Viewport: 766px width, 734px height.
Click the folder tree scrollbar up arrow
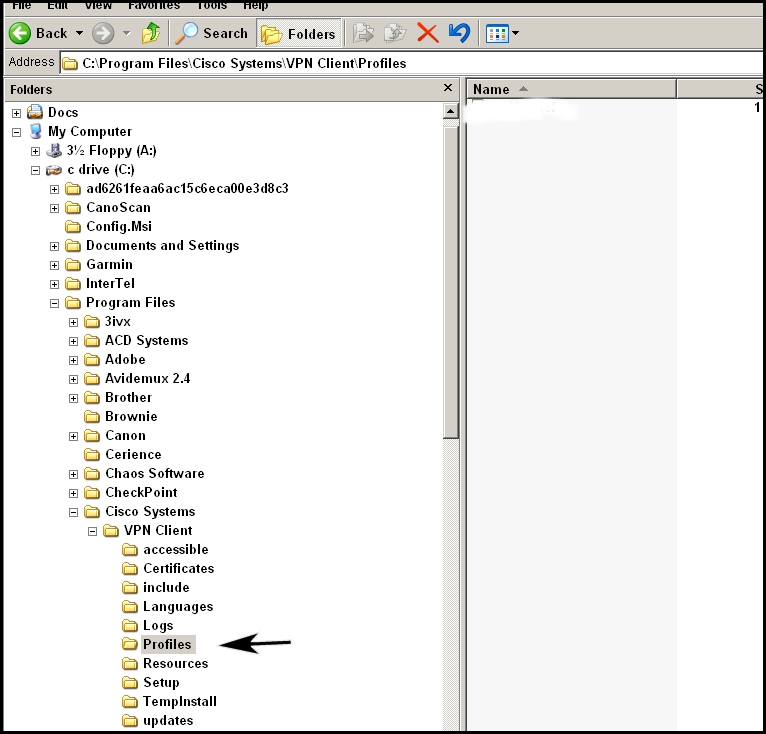(450, 111)
